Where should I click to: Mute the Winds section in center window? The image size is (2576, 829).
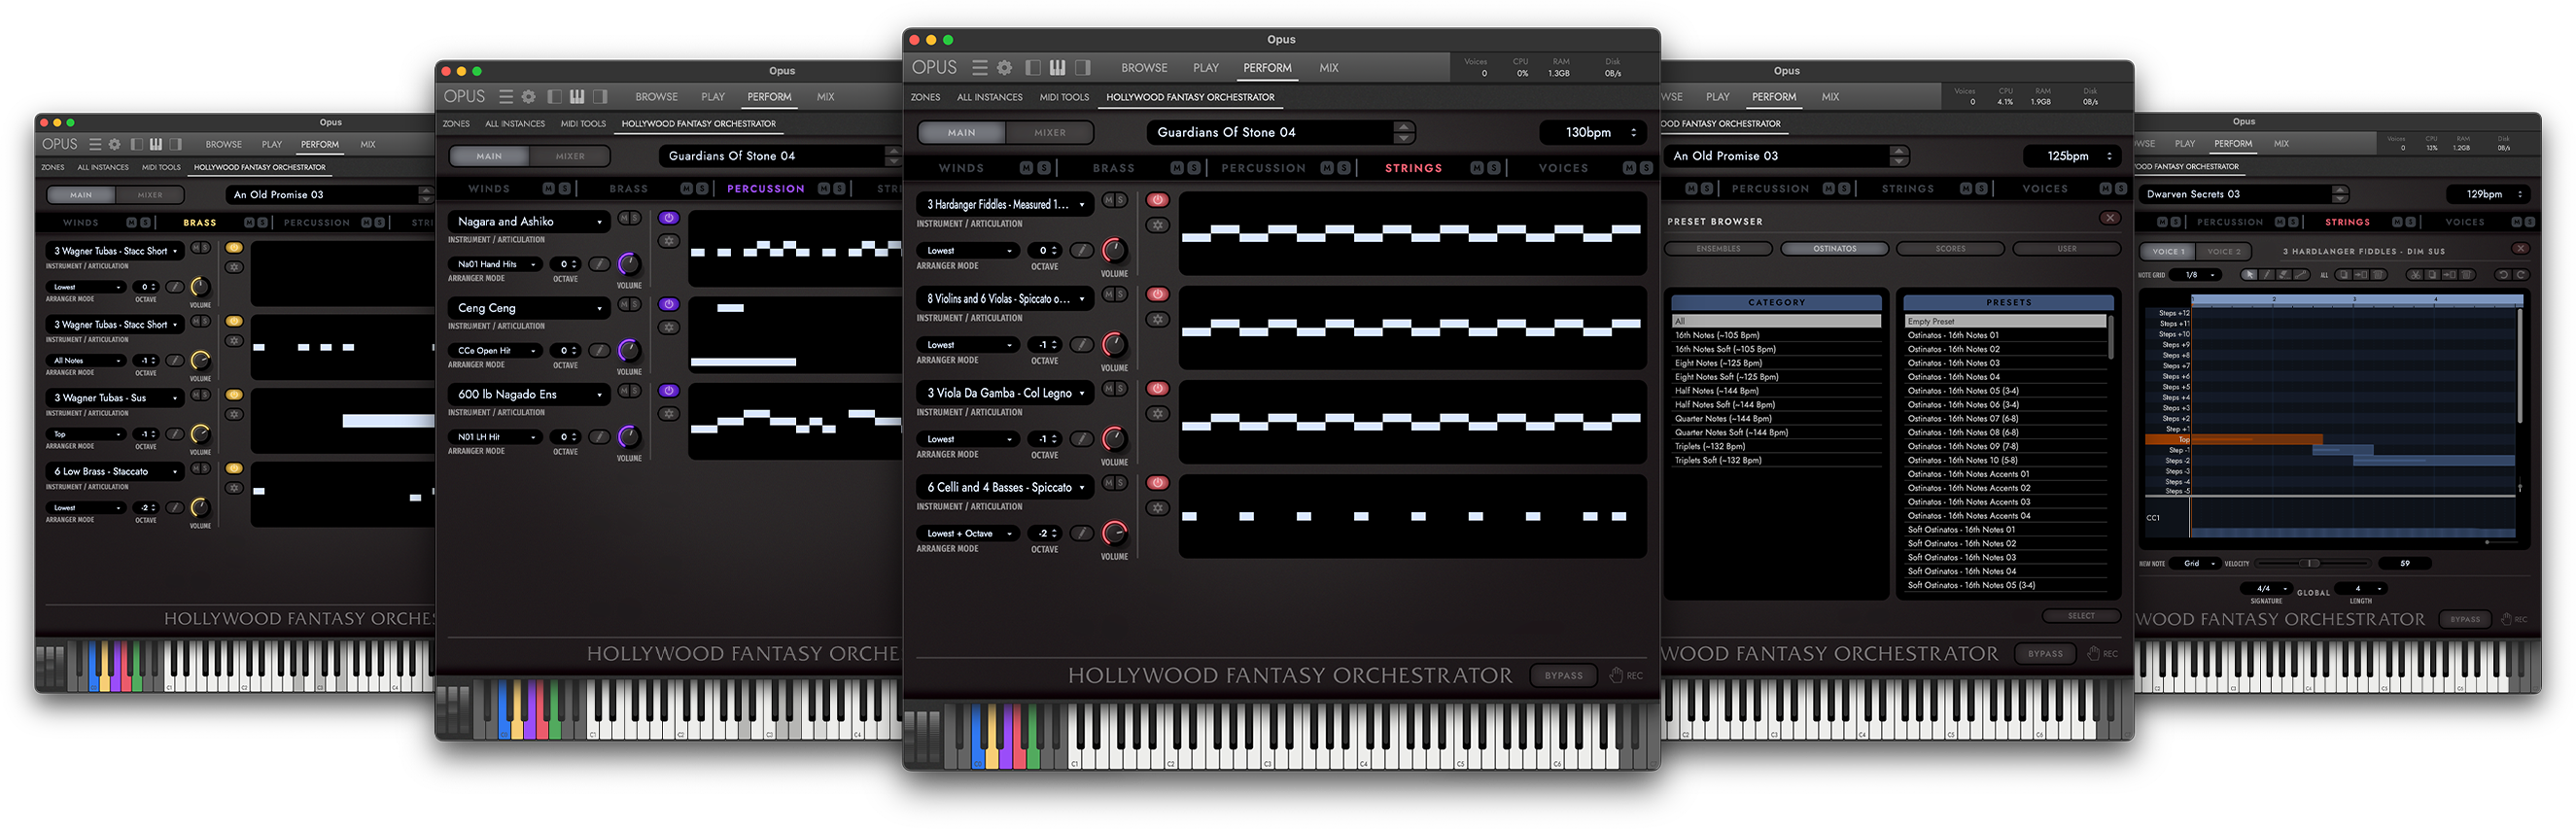click(x=1026, y=168)
